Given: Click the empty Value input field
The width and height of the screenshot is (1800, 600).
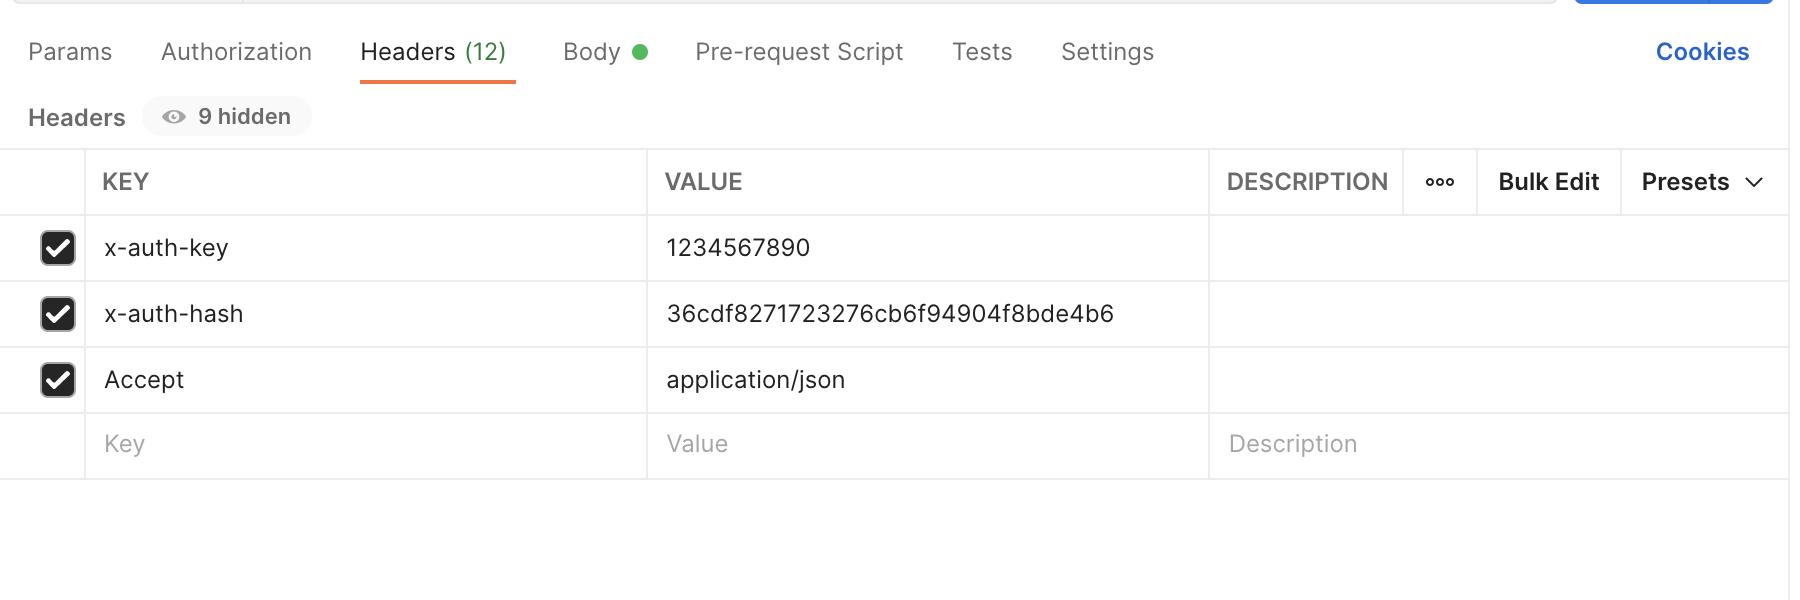Looking at the screenshot, I should (926, 444).
